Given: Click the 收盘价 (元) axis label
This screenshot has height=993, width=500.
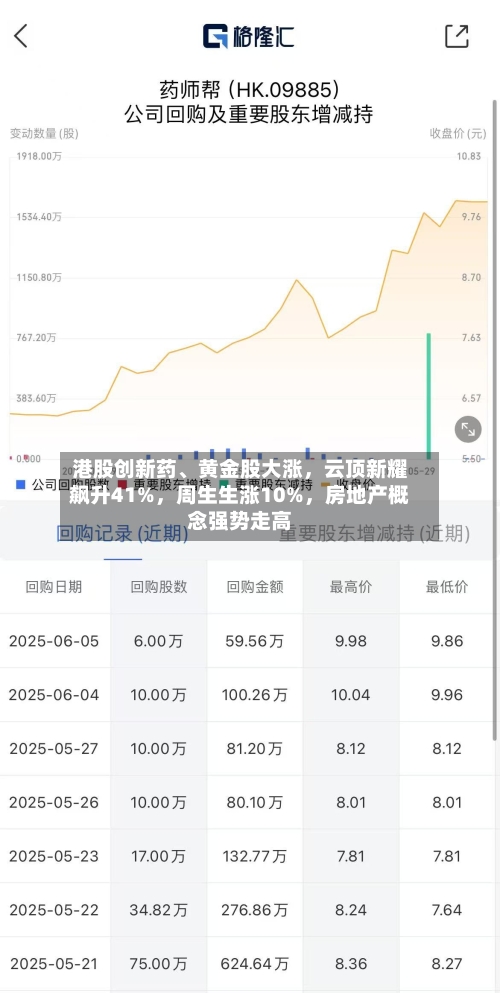Looking at the screenshot, I should click(459, 133).
